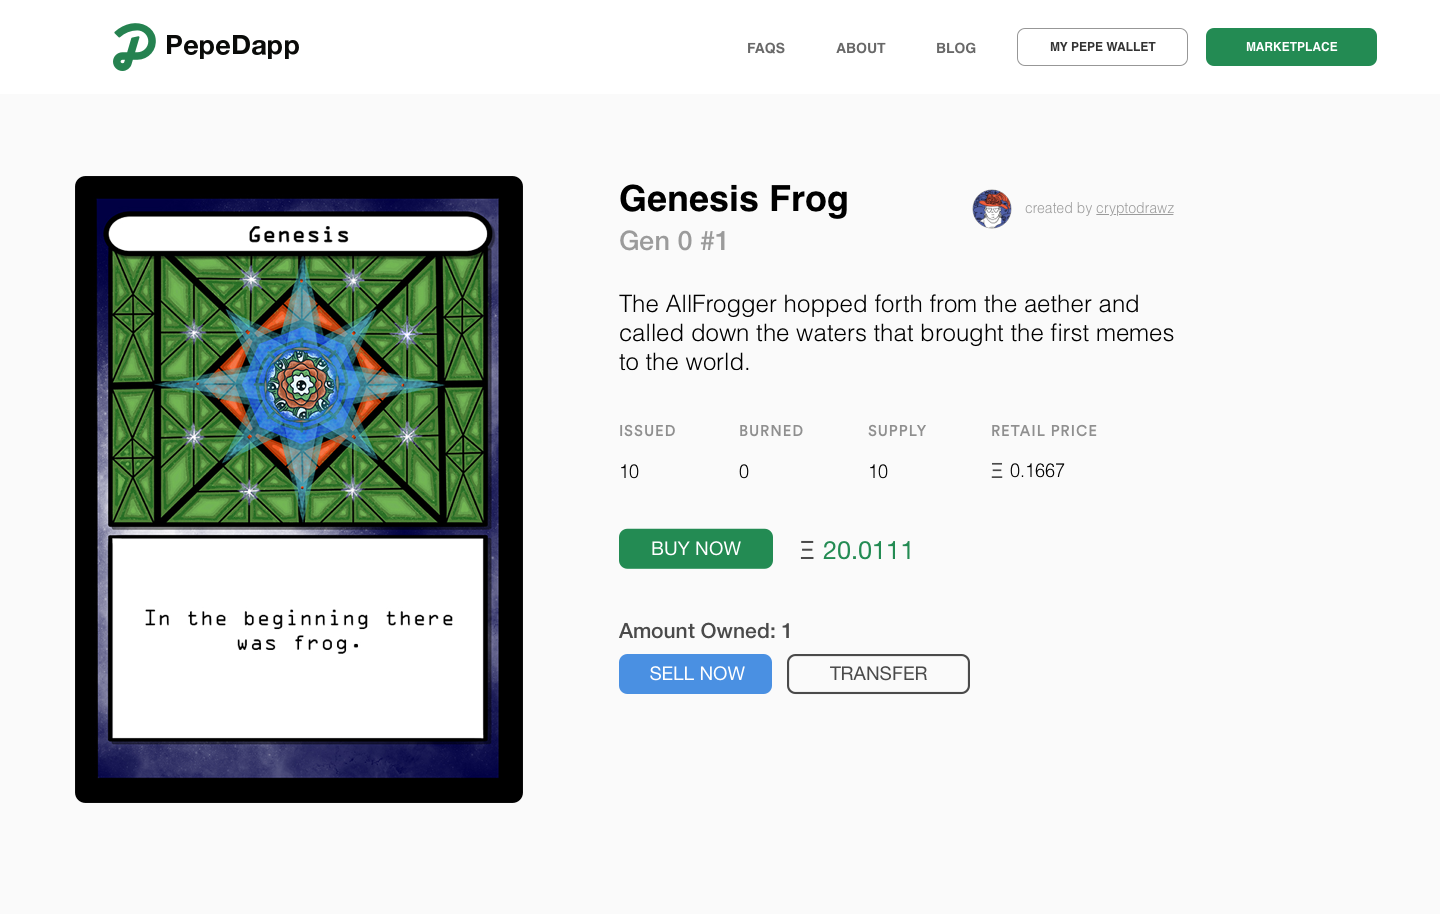Click the Genesis Frog title heading

coord(734,199)
